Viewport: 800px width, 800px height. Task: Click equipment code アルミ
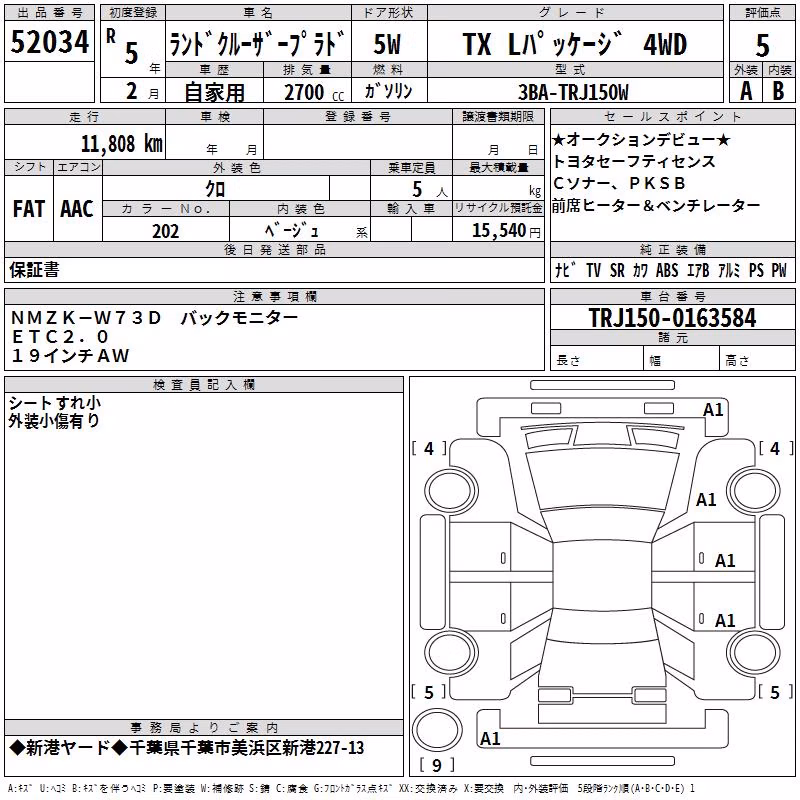point(729,270)
